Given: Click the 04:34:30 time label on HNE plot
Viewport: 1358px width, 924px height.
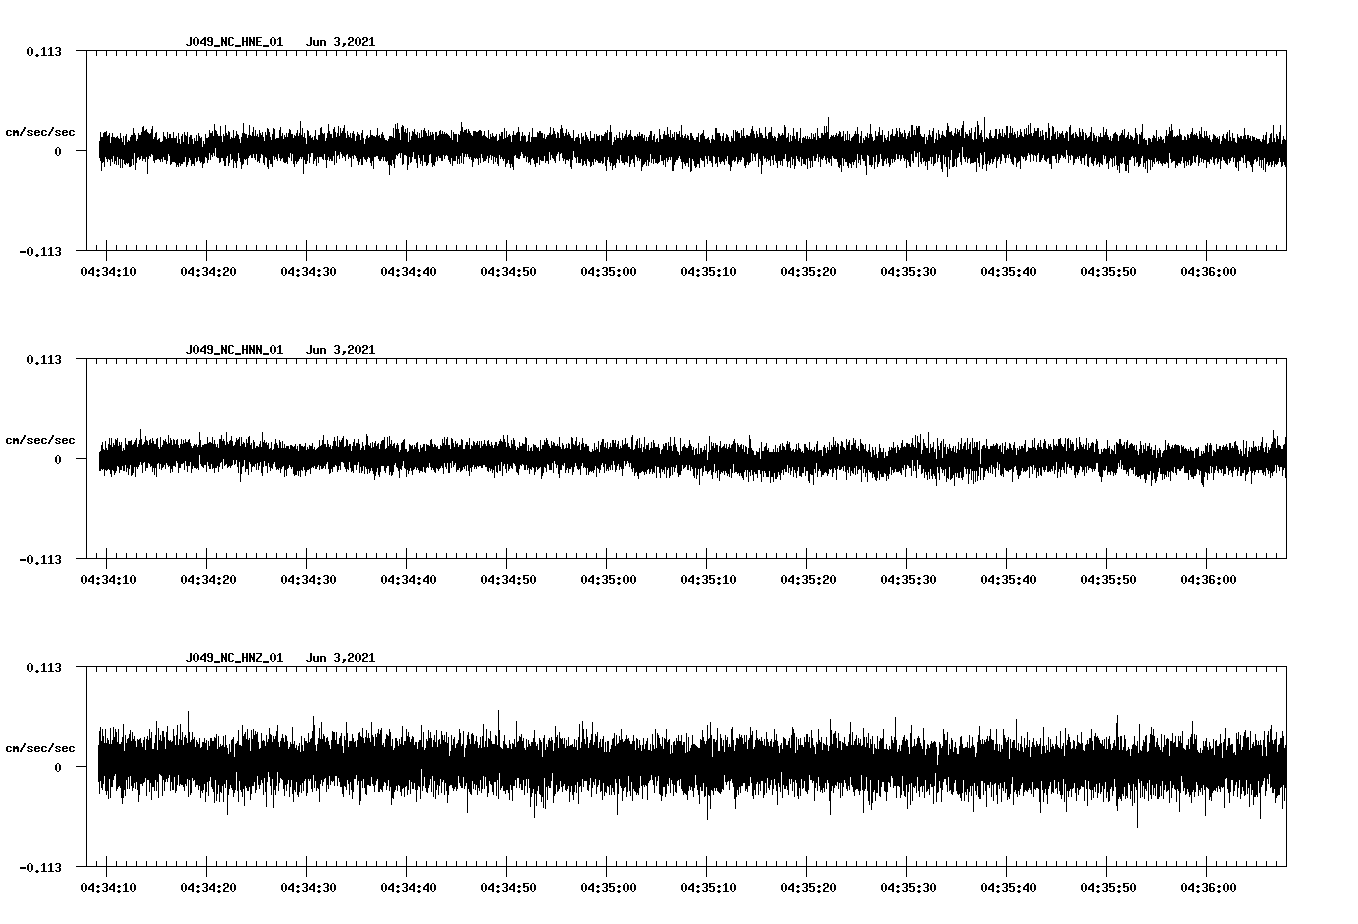Looking at the screenshot, I should tap(308, 272).
